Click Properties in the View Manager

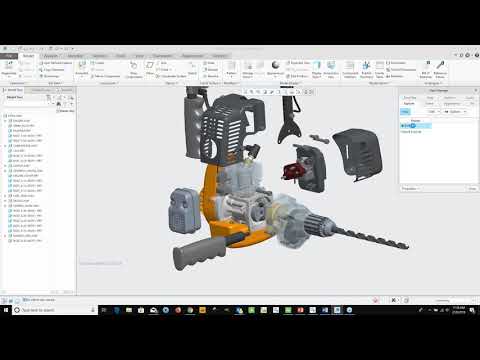coord(410,189)
